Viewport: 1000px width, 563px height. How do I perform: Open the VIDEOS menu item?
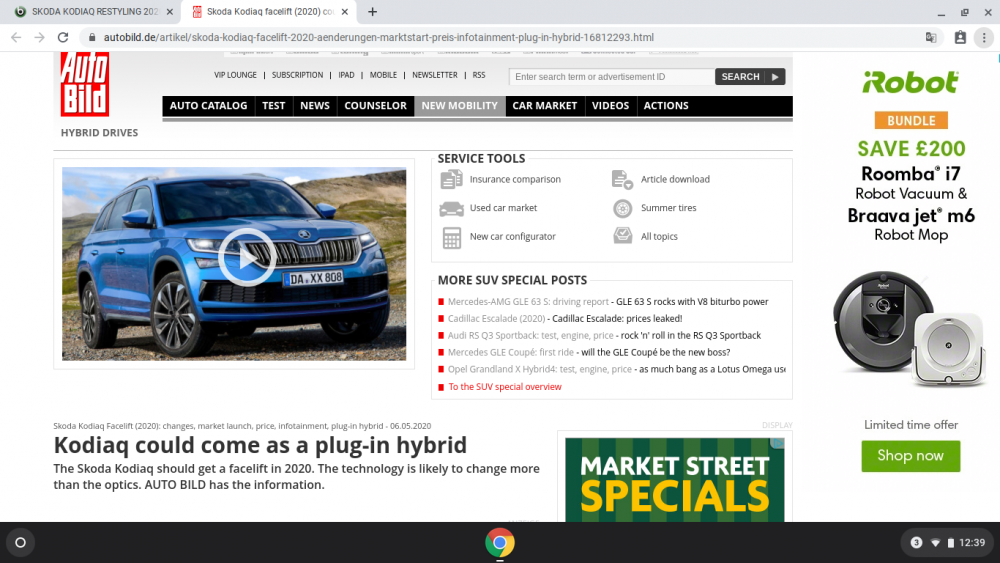(x=610, y=106)
